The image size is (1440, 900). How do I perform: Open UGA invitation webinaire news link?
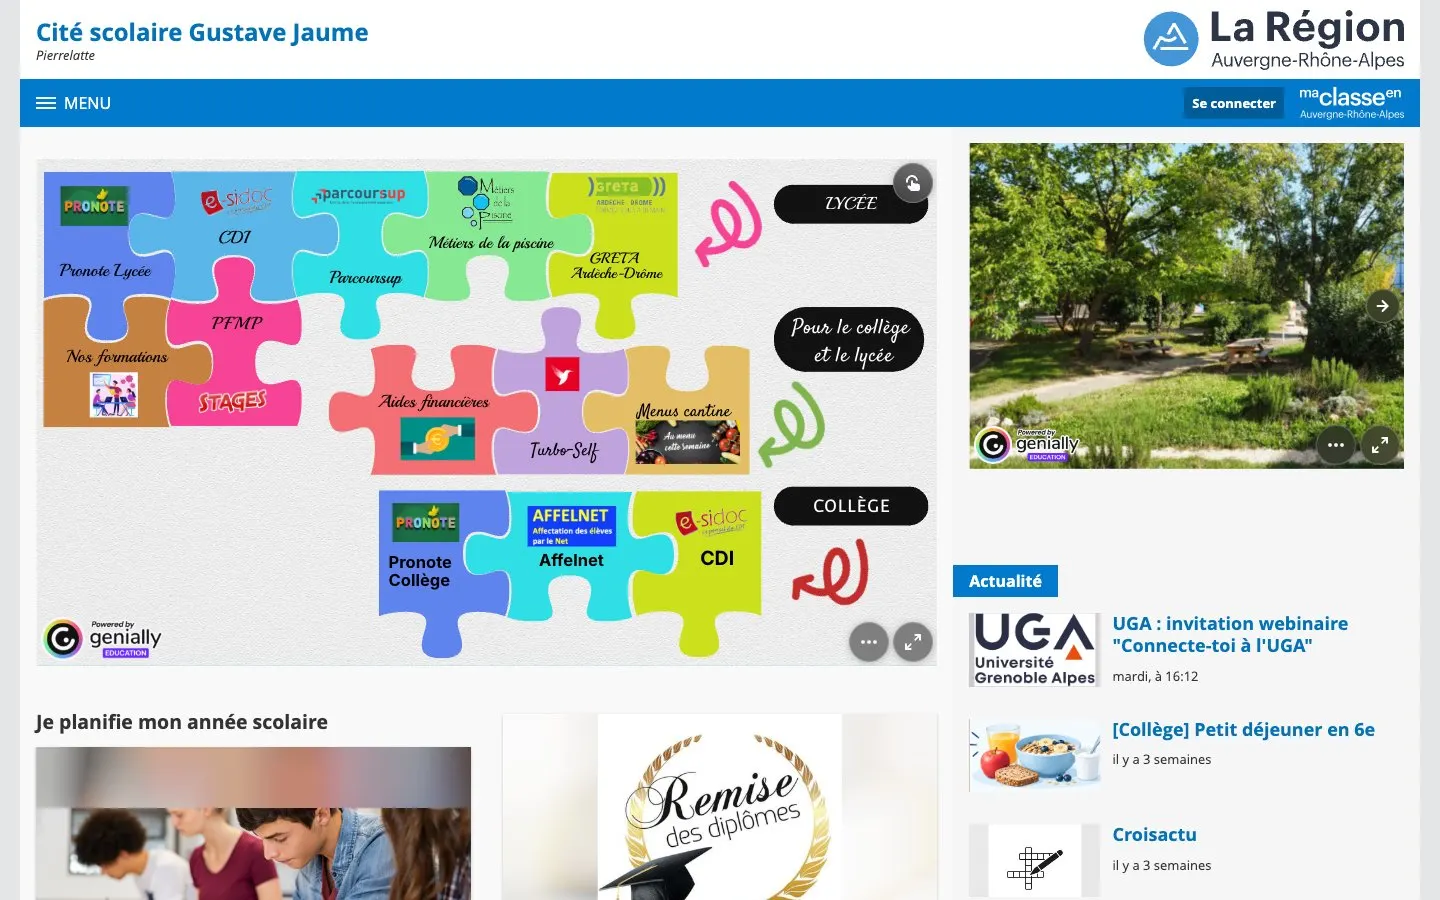click(x=1230, y=634)
